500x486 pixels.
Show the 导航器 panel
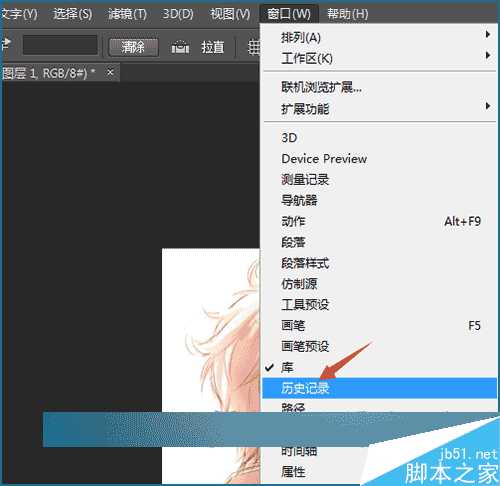click(380, 200)
